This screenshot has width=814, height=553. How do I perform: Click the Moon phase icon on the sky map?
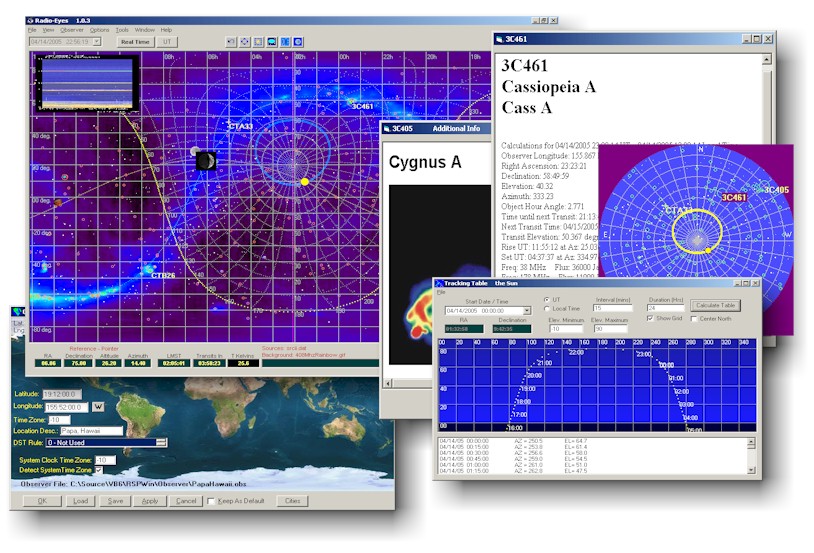coord(206,161)
